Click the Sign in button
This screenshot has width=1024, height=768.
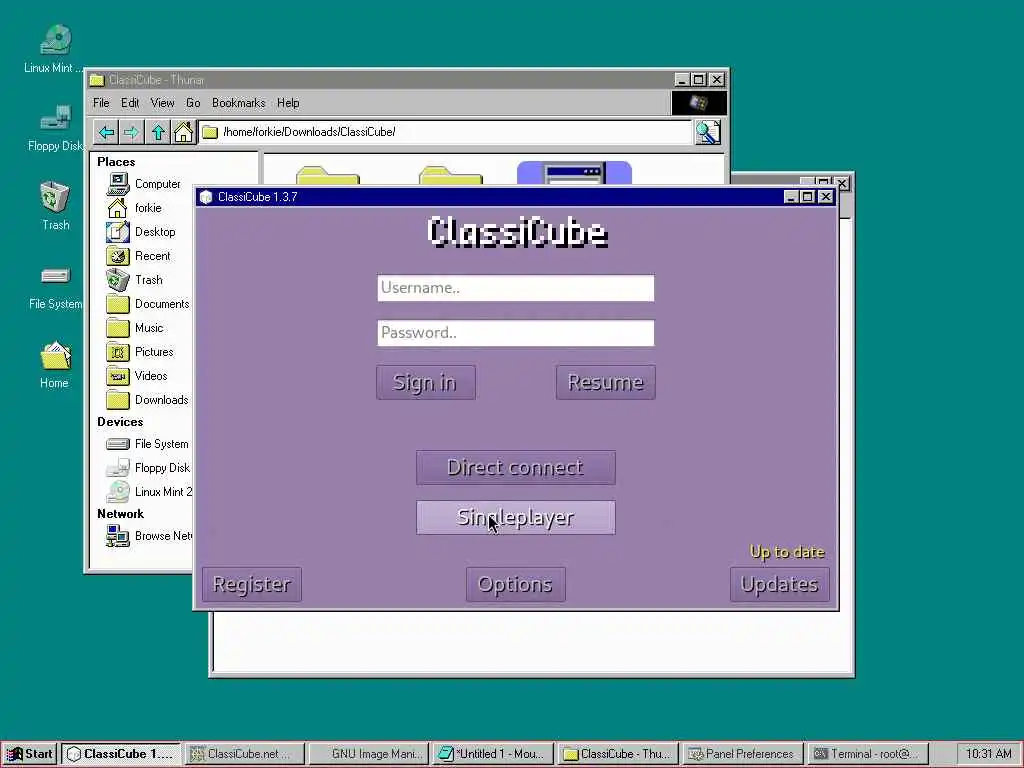(x=426, y=382)
